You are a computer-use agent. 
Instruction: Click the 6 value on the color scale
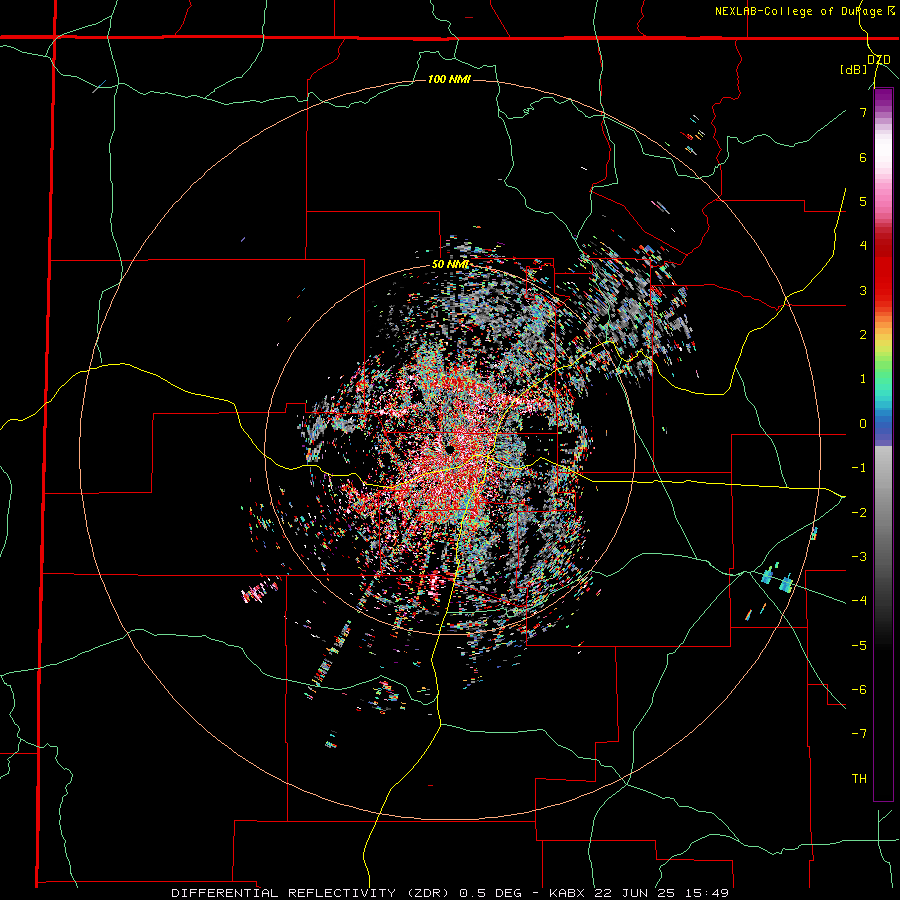(x=863, y=157)
